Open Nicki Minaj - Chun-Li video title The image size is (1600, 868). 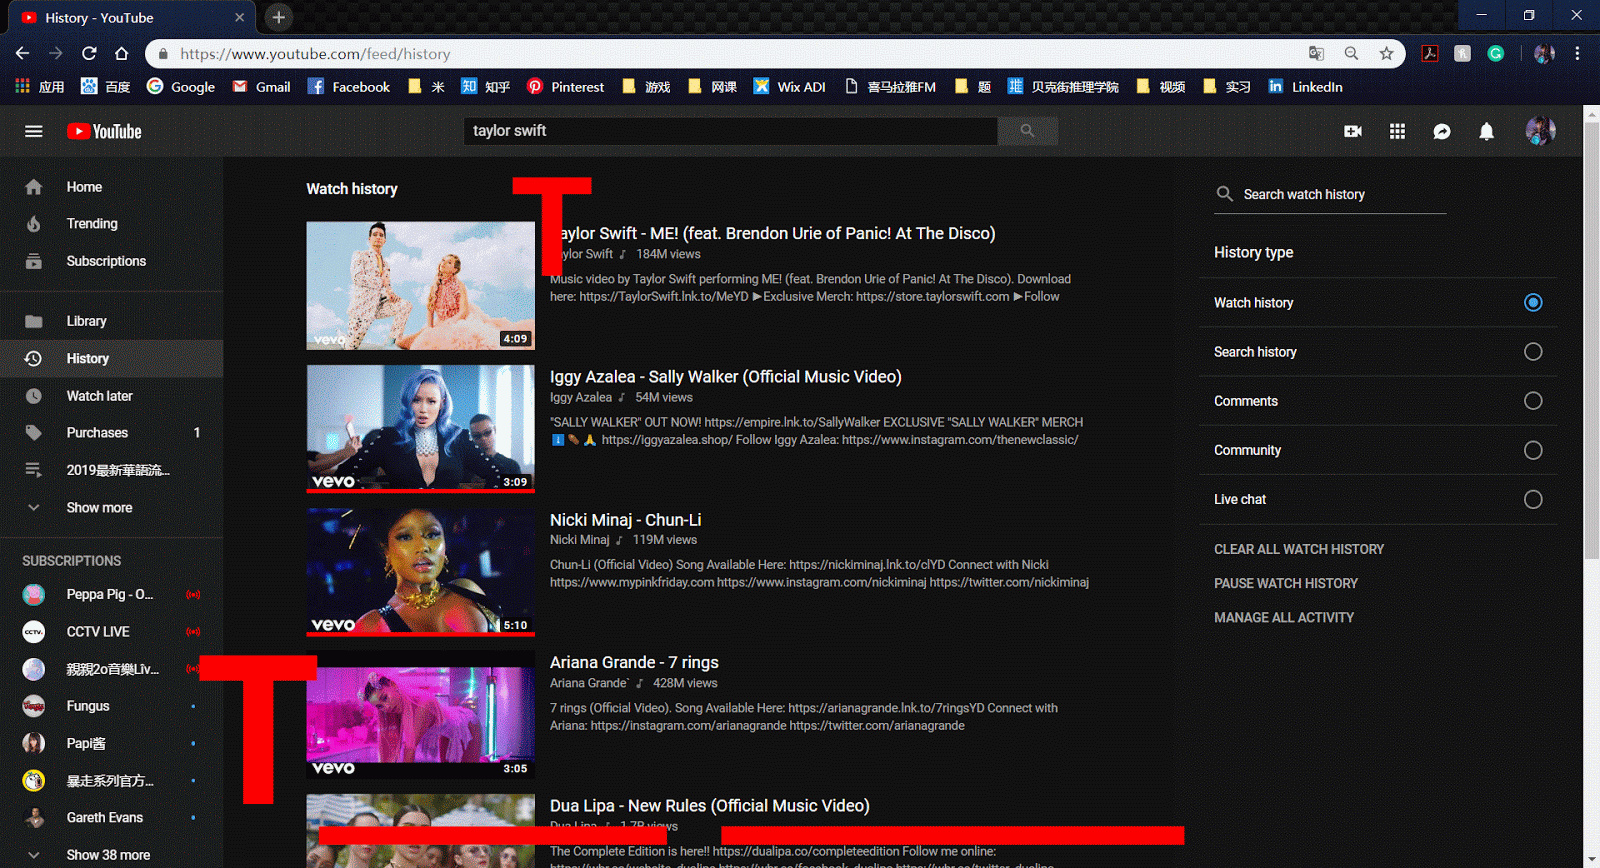point(625,520)
